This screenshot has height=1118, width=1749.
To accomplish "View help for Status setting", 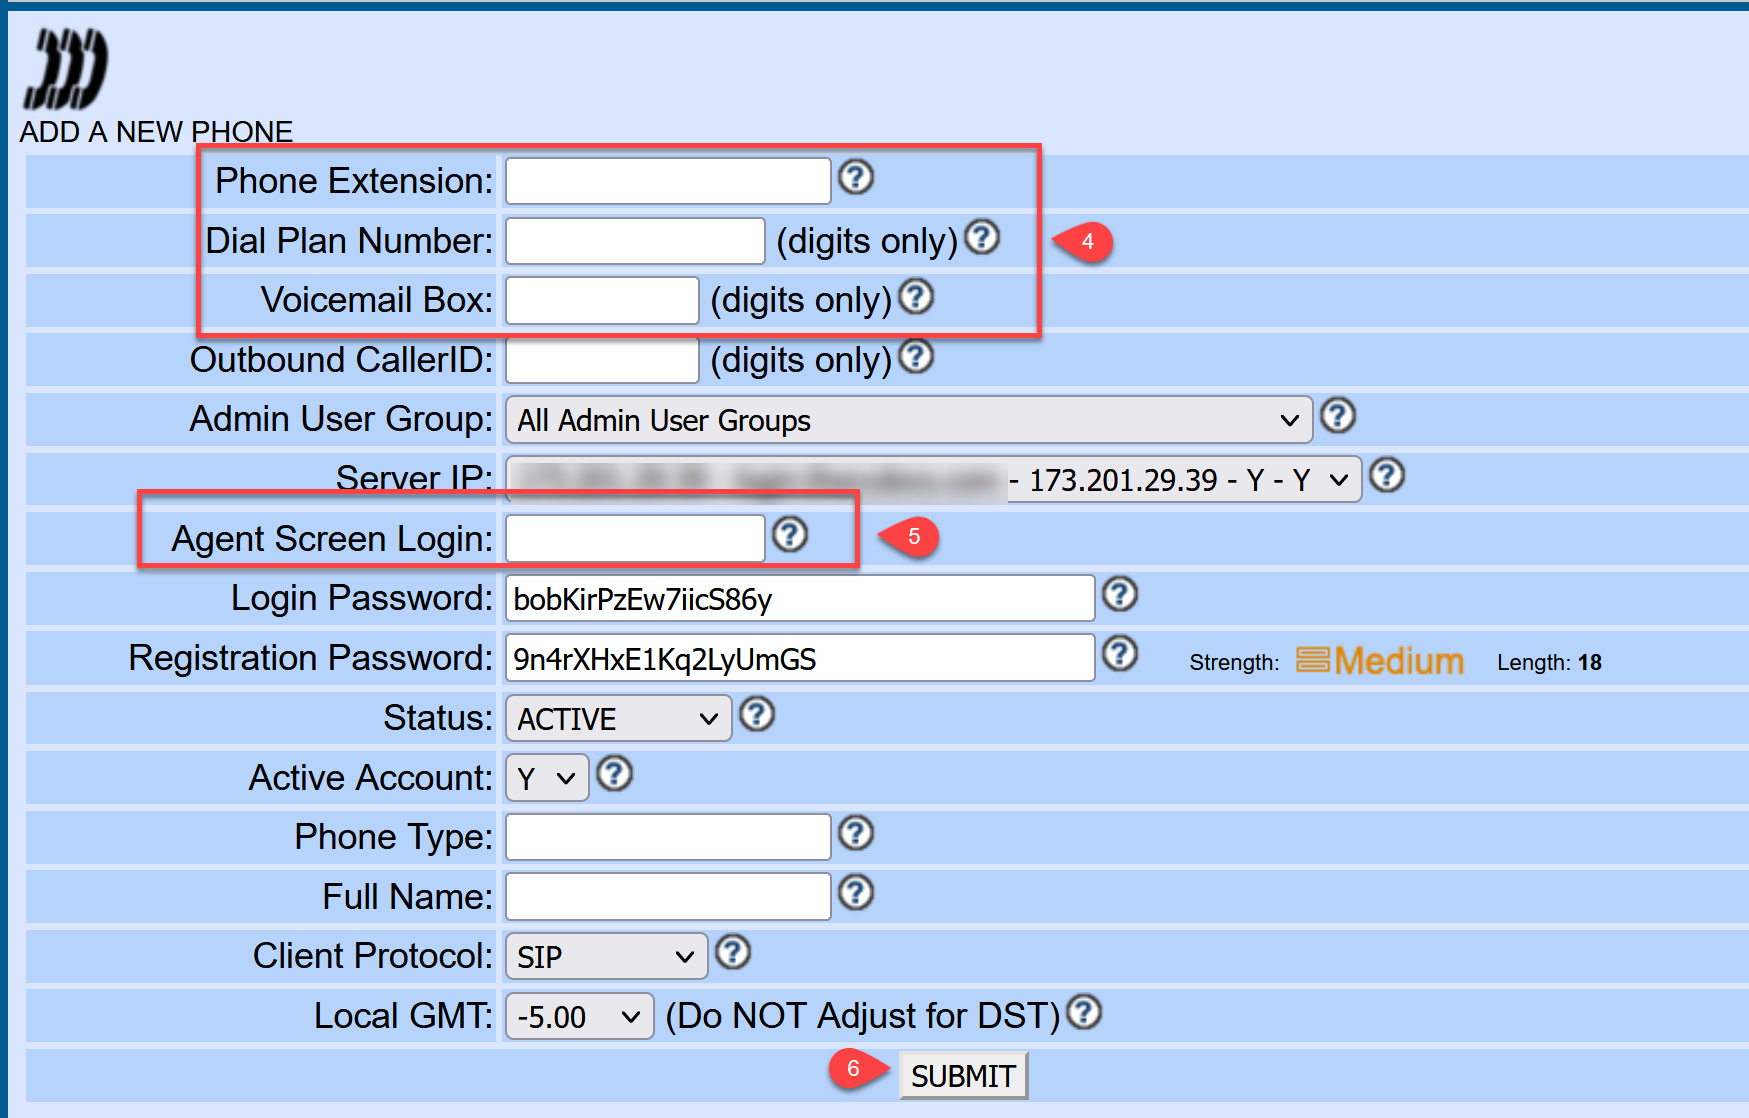I will (757, 714).
